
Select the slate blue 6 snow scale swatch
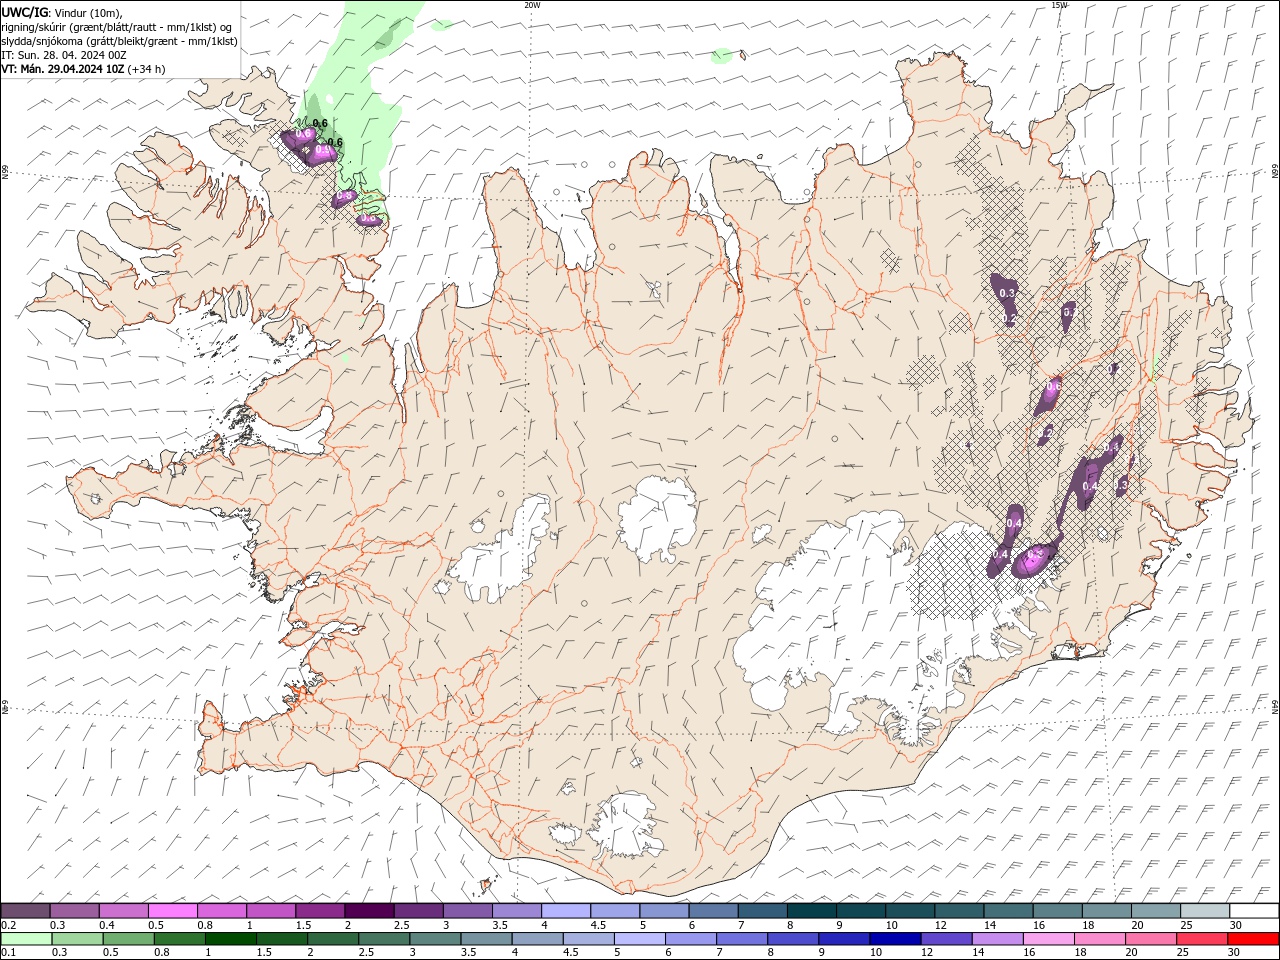tap(712, 910)
